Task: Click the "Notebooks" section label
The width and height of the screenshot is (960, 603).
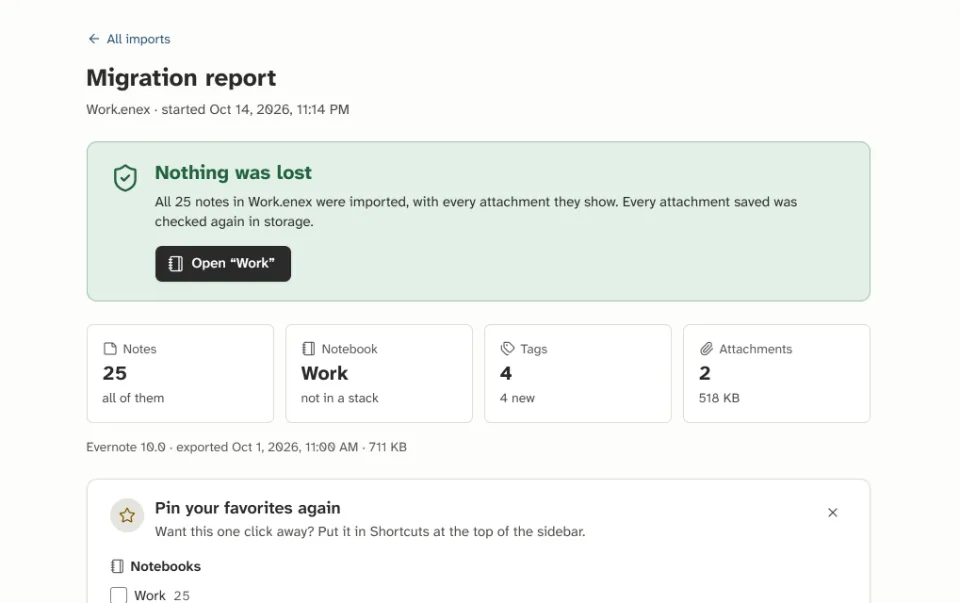Action: point(165,566)
